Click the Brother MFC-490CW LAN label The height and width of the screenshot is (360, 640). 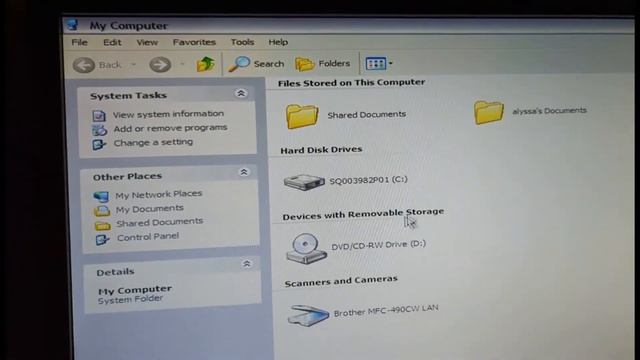pyautogui.click(x=386, y=311)
